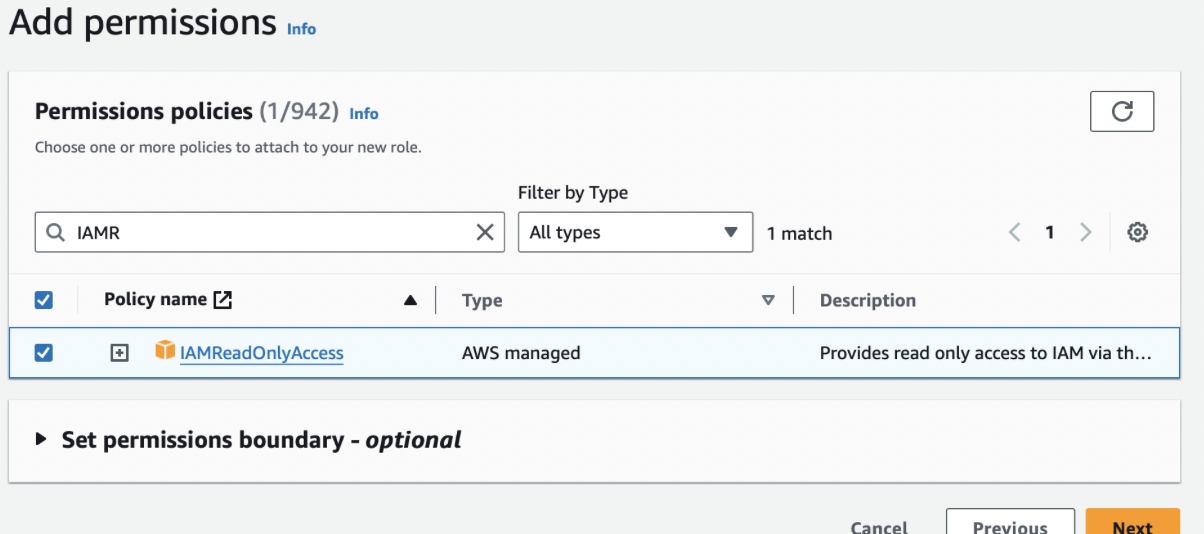Click the search magnifier icon
Viewport: 1204px width, 534px height.
click(56, 232)
